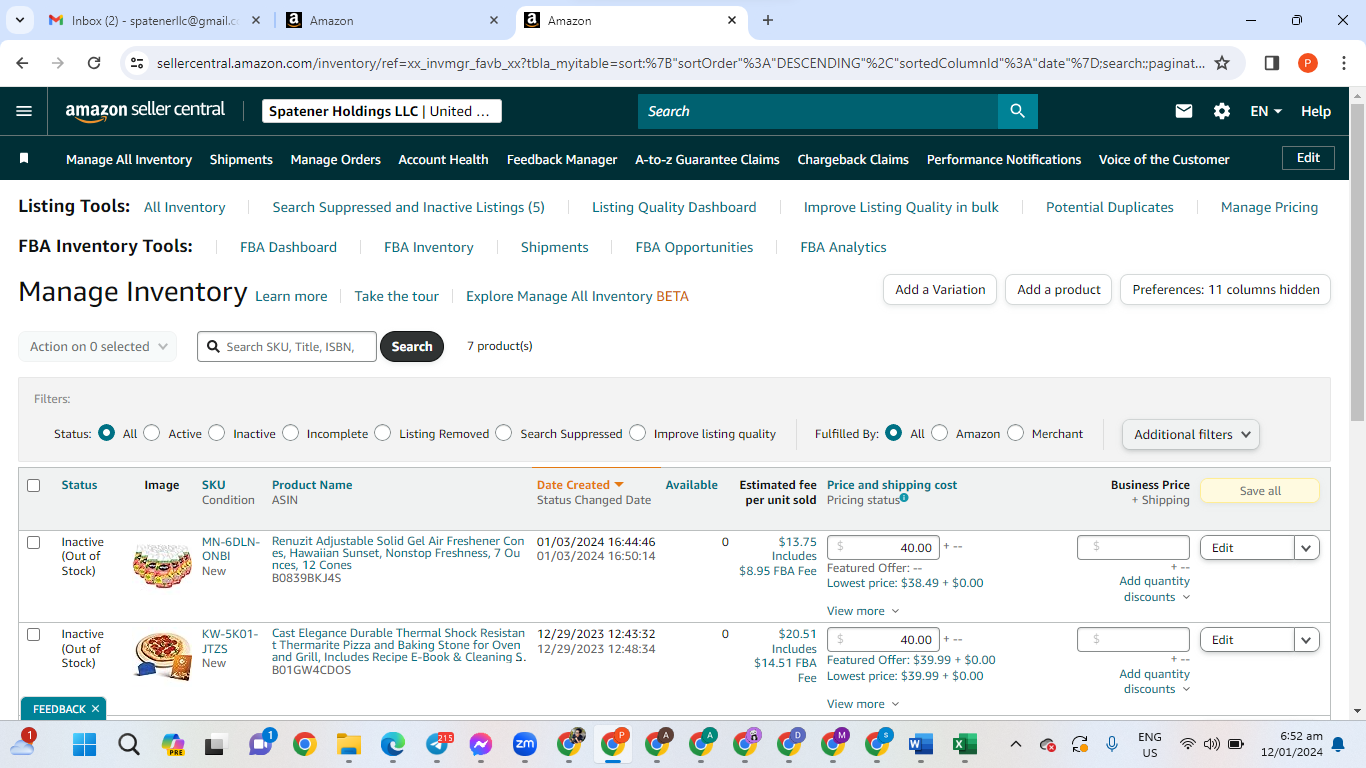Click the price field for the Renuzit listing
The width and height of the screenshot is (1366, 768).
(x=883, y=548)
